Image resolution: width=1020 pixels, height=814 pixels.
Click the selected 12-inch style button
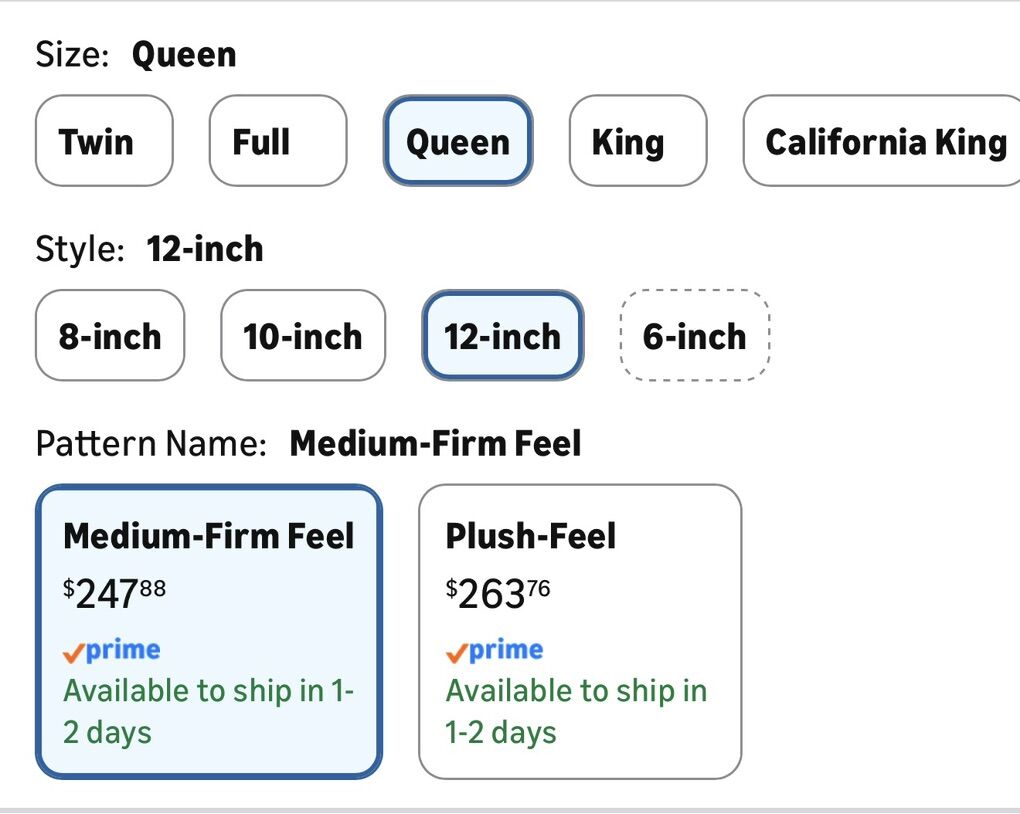502,336
